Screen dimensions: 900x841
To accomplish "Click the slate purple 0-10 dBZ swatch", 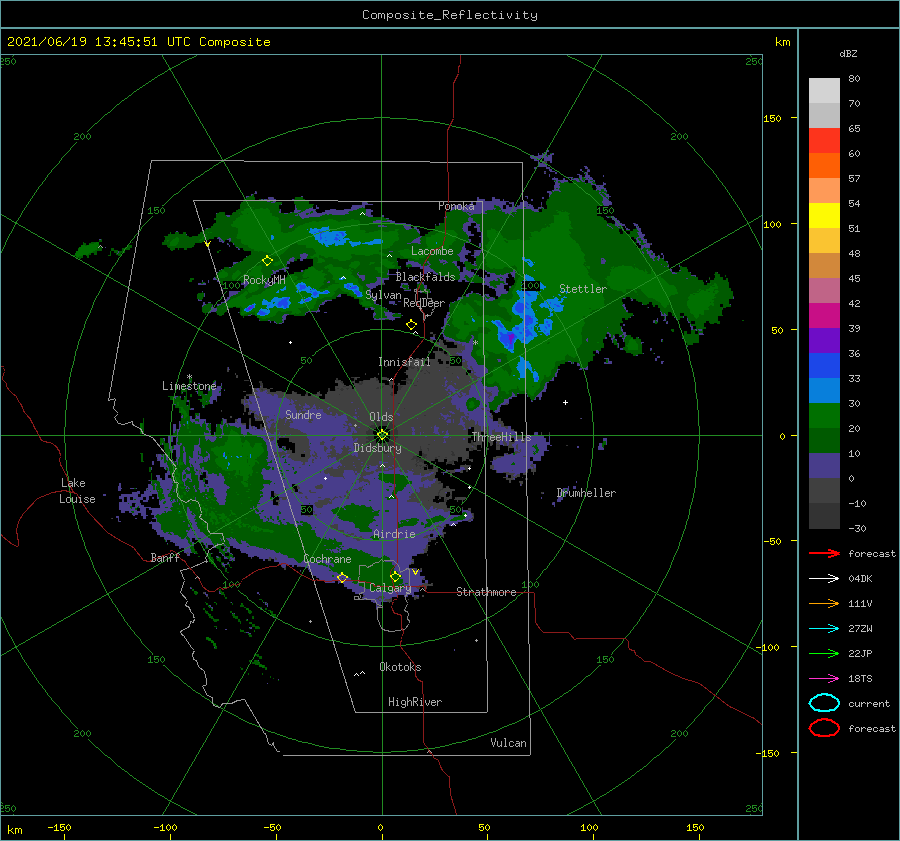I will [x=824, y=466].
